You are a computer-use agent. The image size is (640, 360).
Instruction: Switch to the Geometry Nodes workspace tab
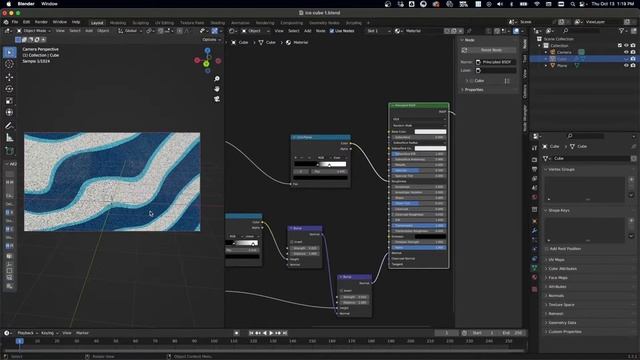point(324,23)
